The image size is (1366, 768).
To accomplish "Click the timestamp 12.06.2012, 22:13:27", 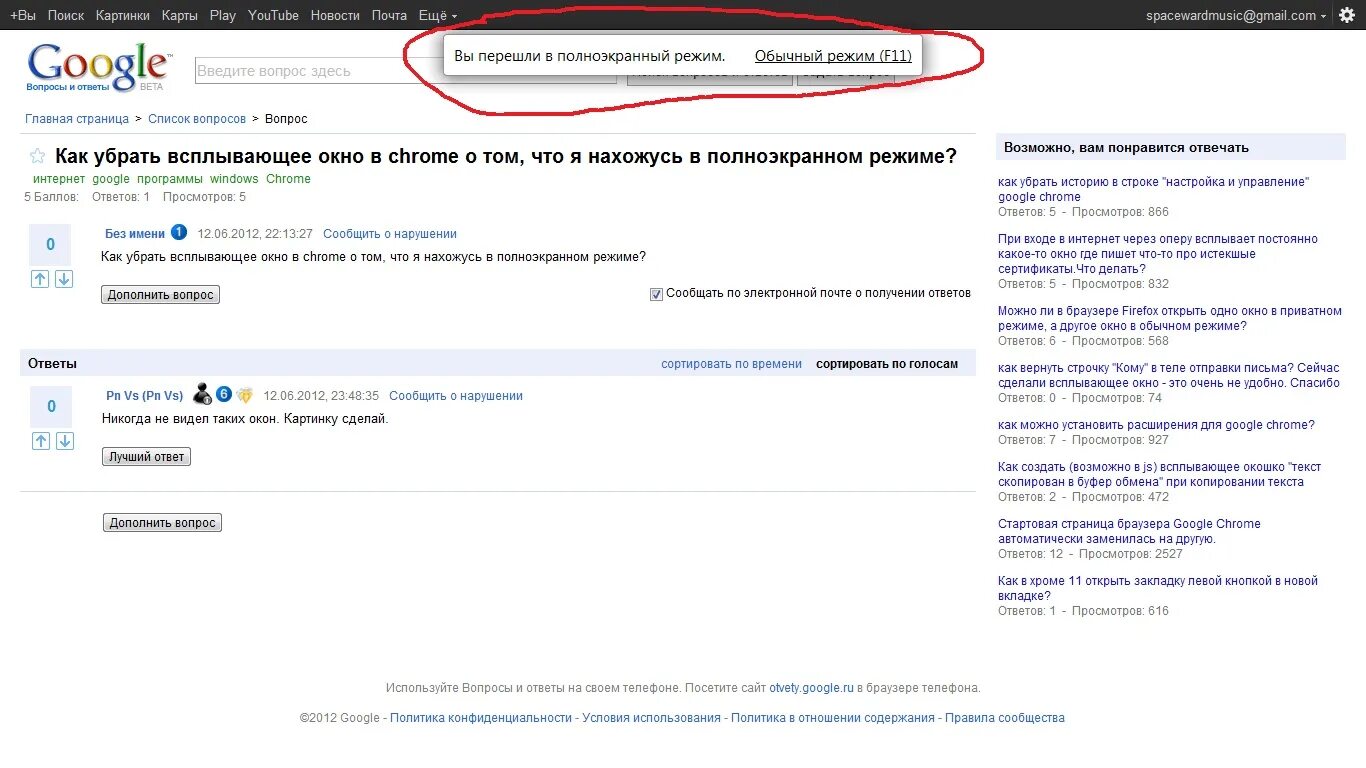I will point(255,234).
